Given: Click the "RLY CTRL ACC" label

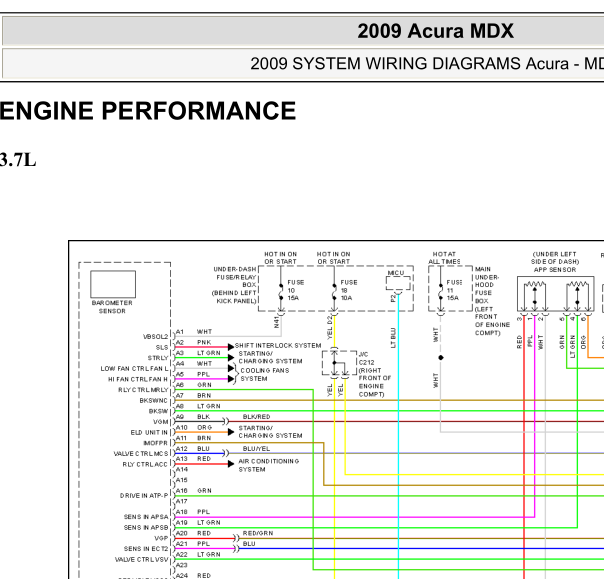Looking at the screenshot, I should coord(145,464).
